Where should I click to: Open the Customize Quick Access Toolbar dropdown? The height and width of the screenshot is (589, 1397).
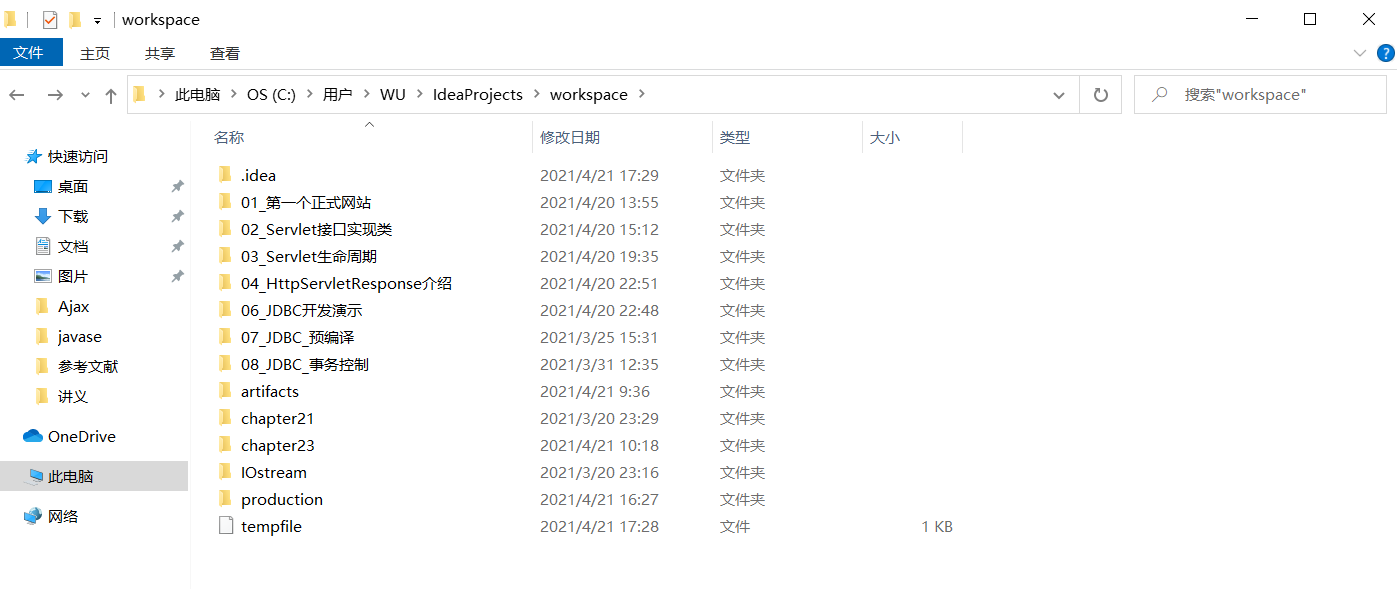point(97,20)
